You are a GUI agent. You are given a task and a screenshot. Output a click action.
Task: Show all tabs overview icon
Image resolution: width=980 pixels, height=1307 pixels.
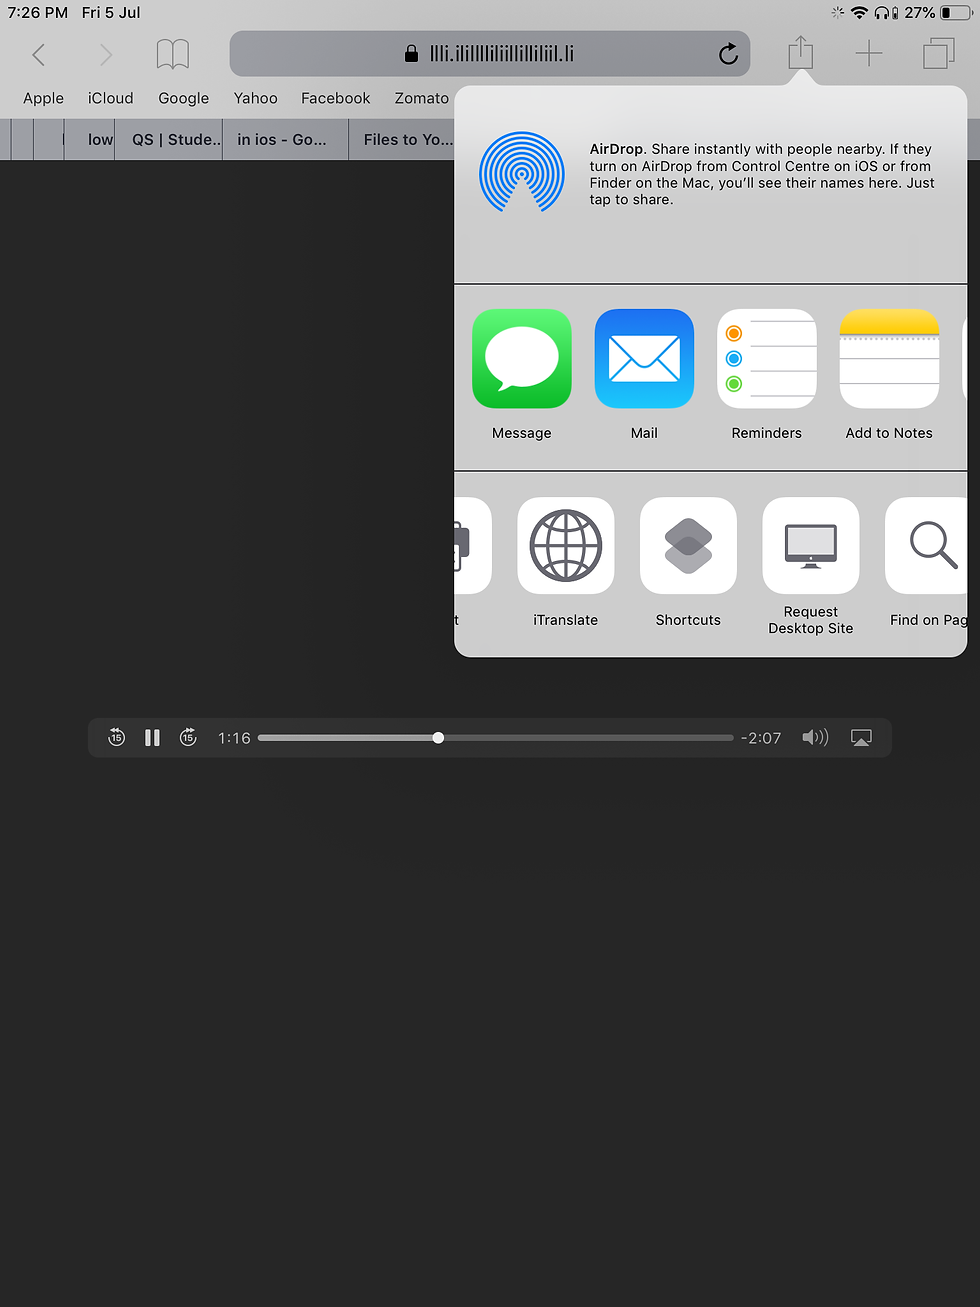click(x=938, y=54)
